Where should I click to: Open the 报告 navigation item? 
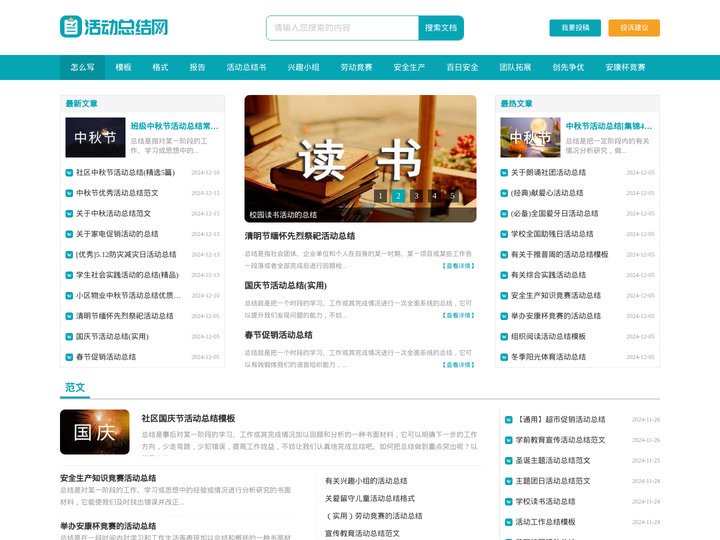(197, 68)
